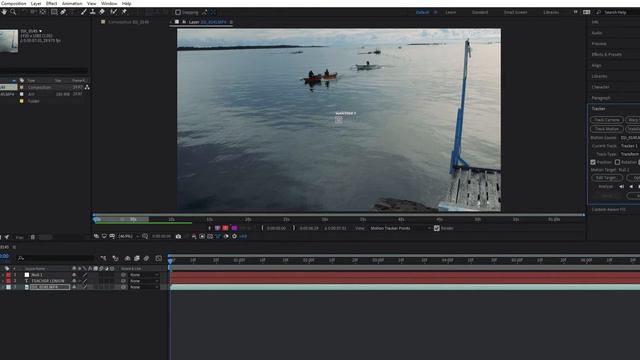
Task: Open the Track Type dropdown in Tracker
Action: point(630,154)
